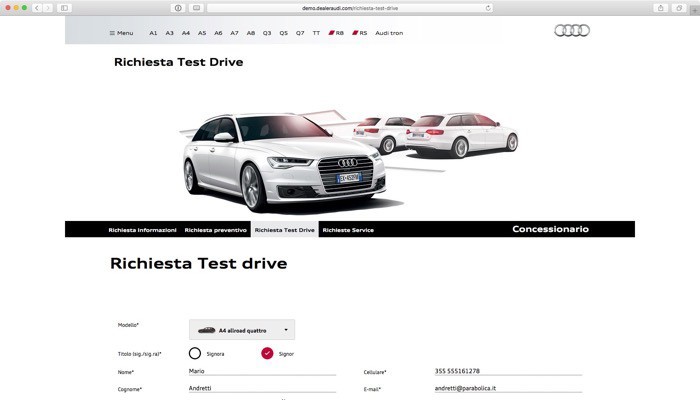Switch to the Richiesta Service tab
Image resolution: width=700 pixels, height=400 pixels.
pyautogui.click(x=348, y=230)
